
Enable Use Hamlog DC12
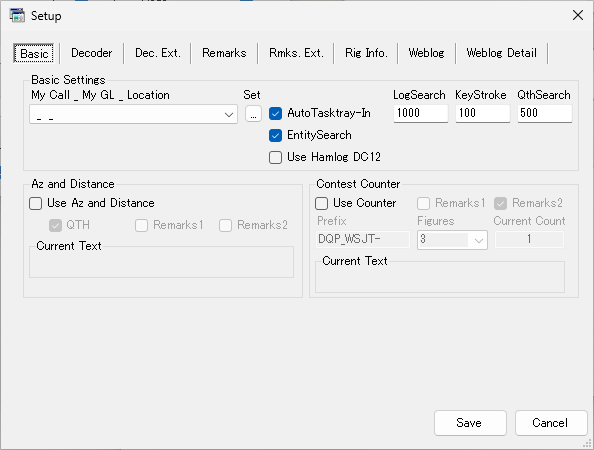coord(275,157)
